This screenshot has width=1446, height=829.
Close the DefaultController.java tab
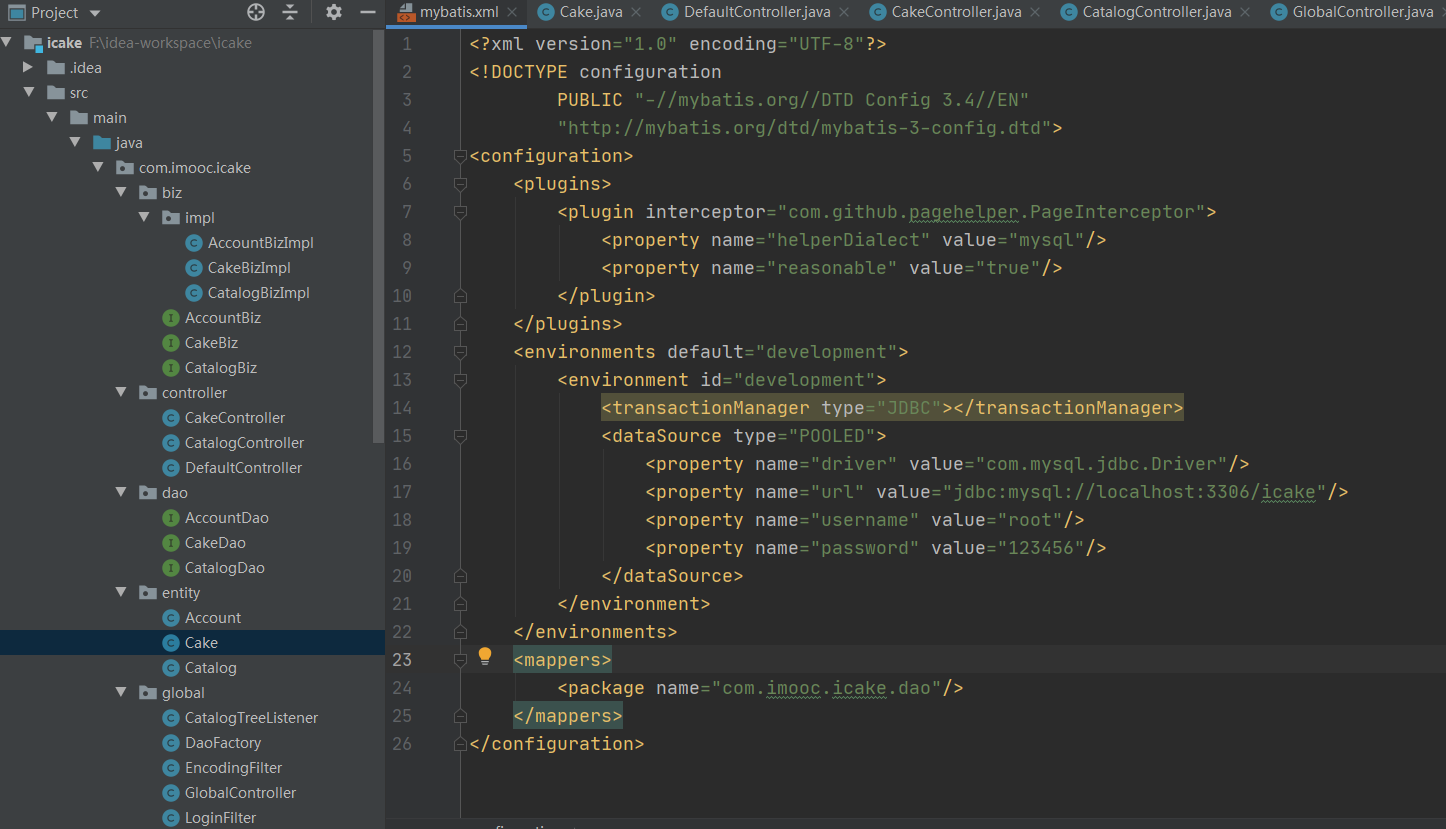(x=843, y=12)
